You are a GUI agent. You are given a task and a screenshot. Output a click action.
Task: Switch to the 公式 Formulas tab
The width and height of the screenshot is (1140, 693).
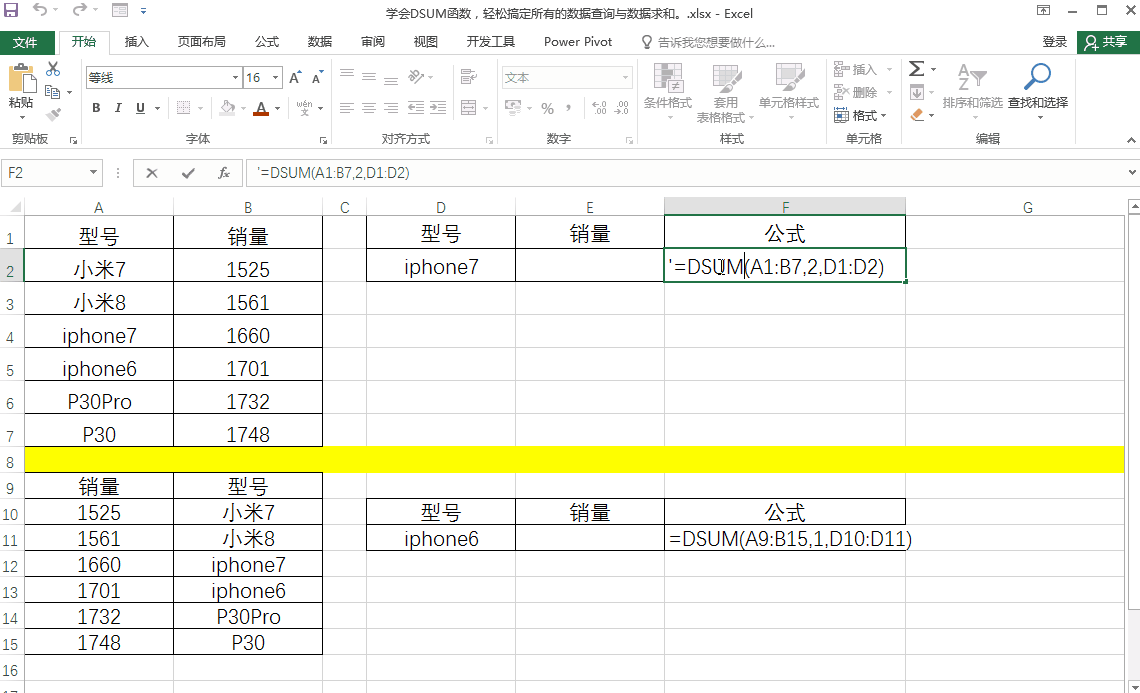(267, 42)
